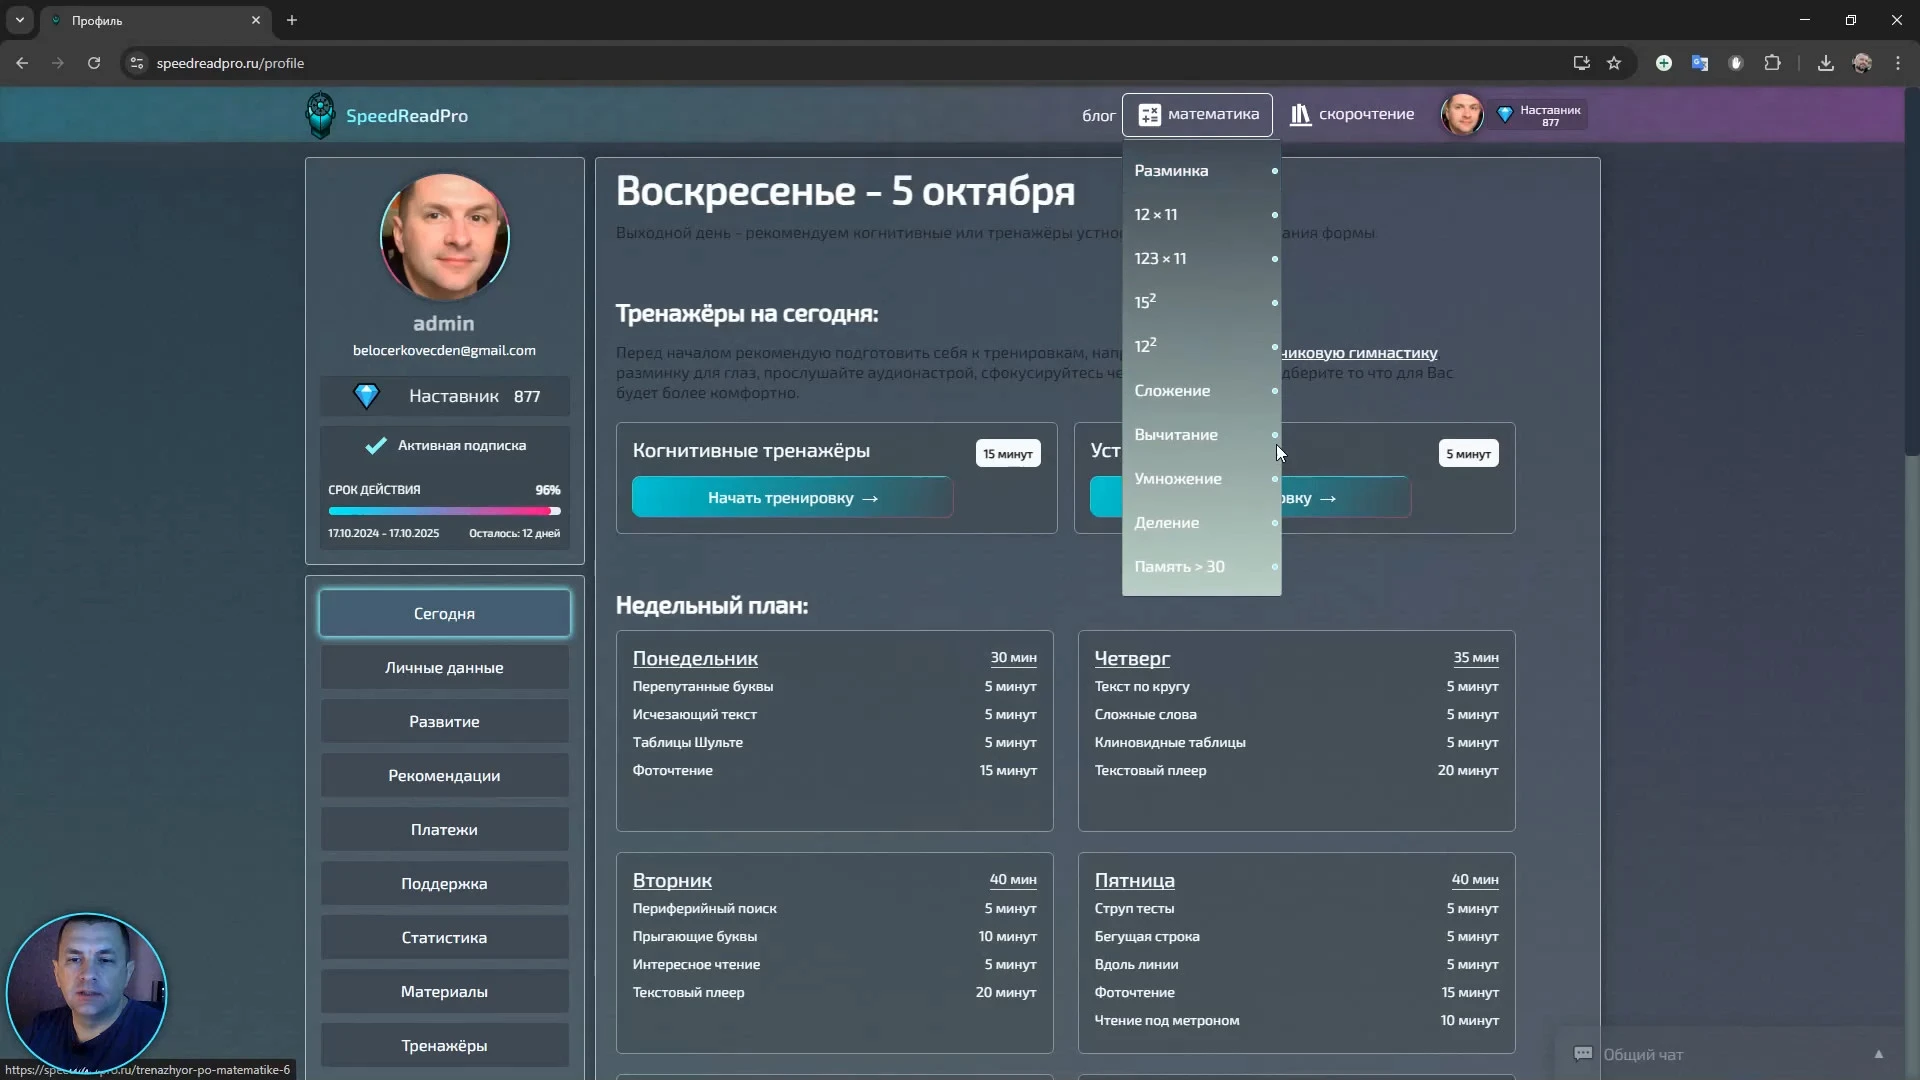This screenshot has width=1920, height=1080.
Task: Click the page vertical scrollbar
Action: pos(1912,270)
